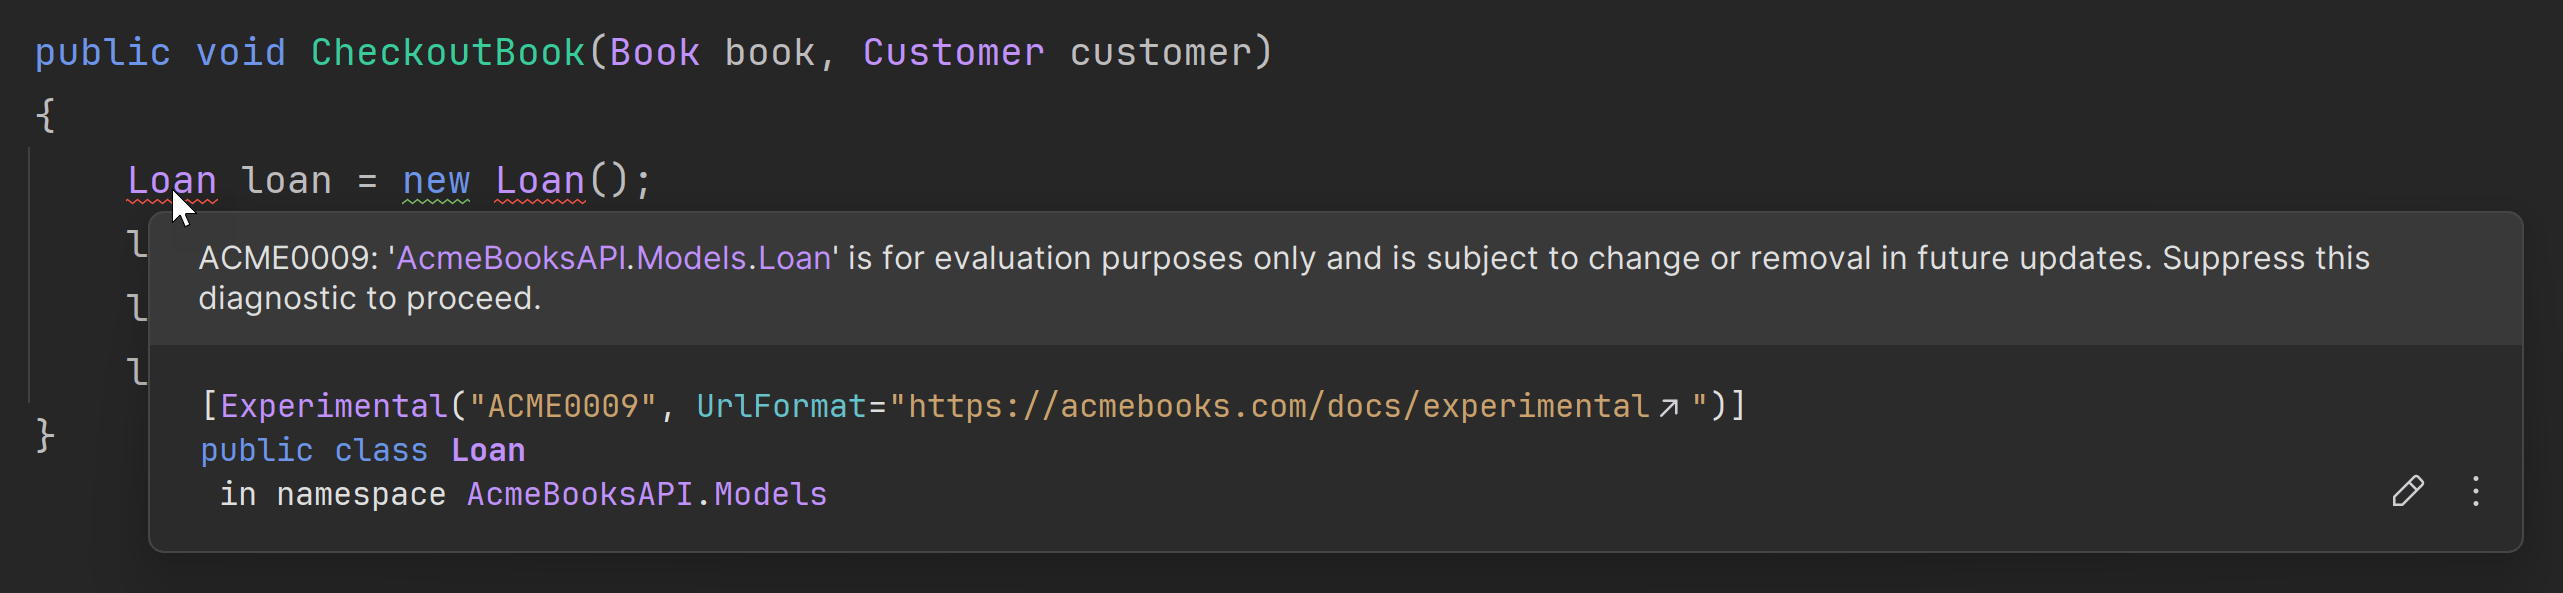Click the UrlFormat property in tooltip

tap(780, 407)
